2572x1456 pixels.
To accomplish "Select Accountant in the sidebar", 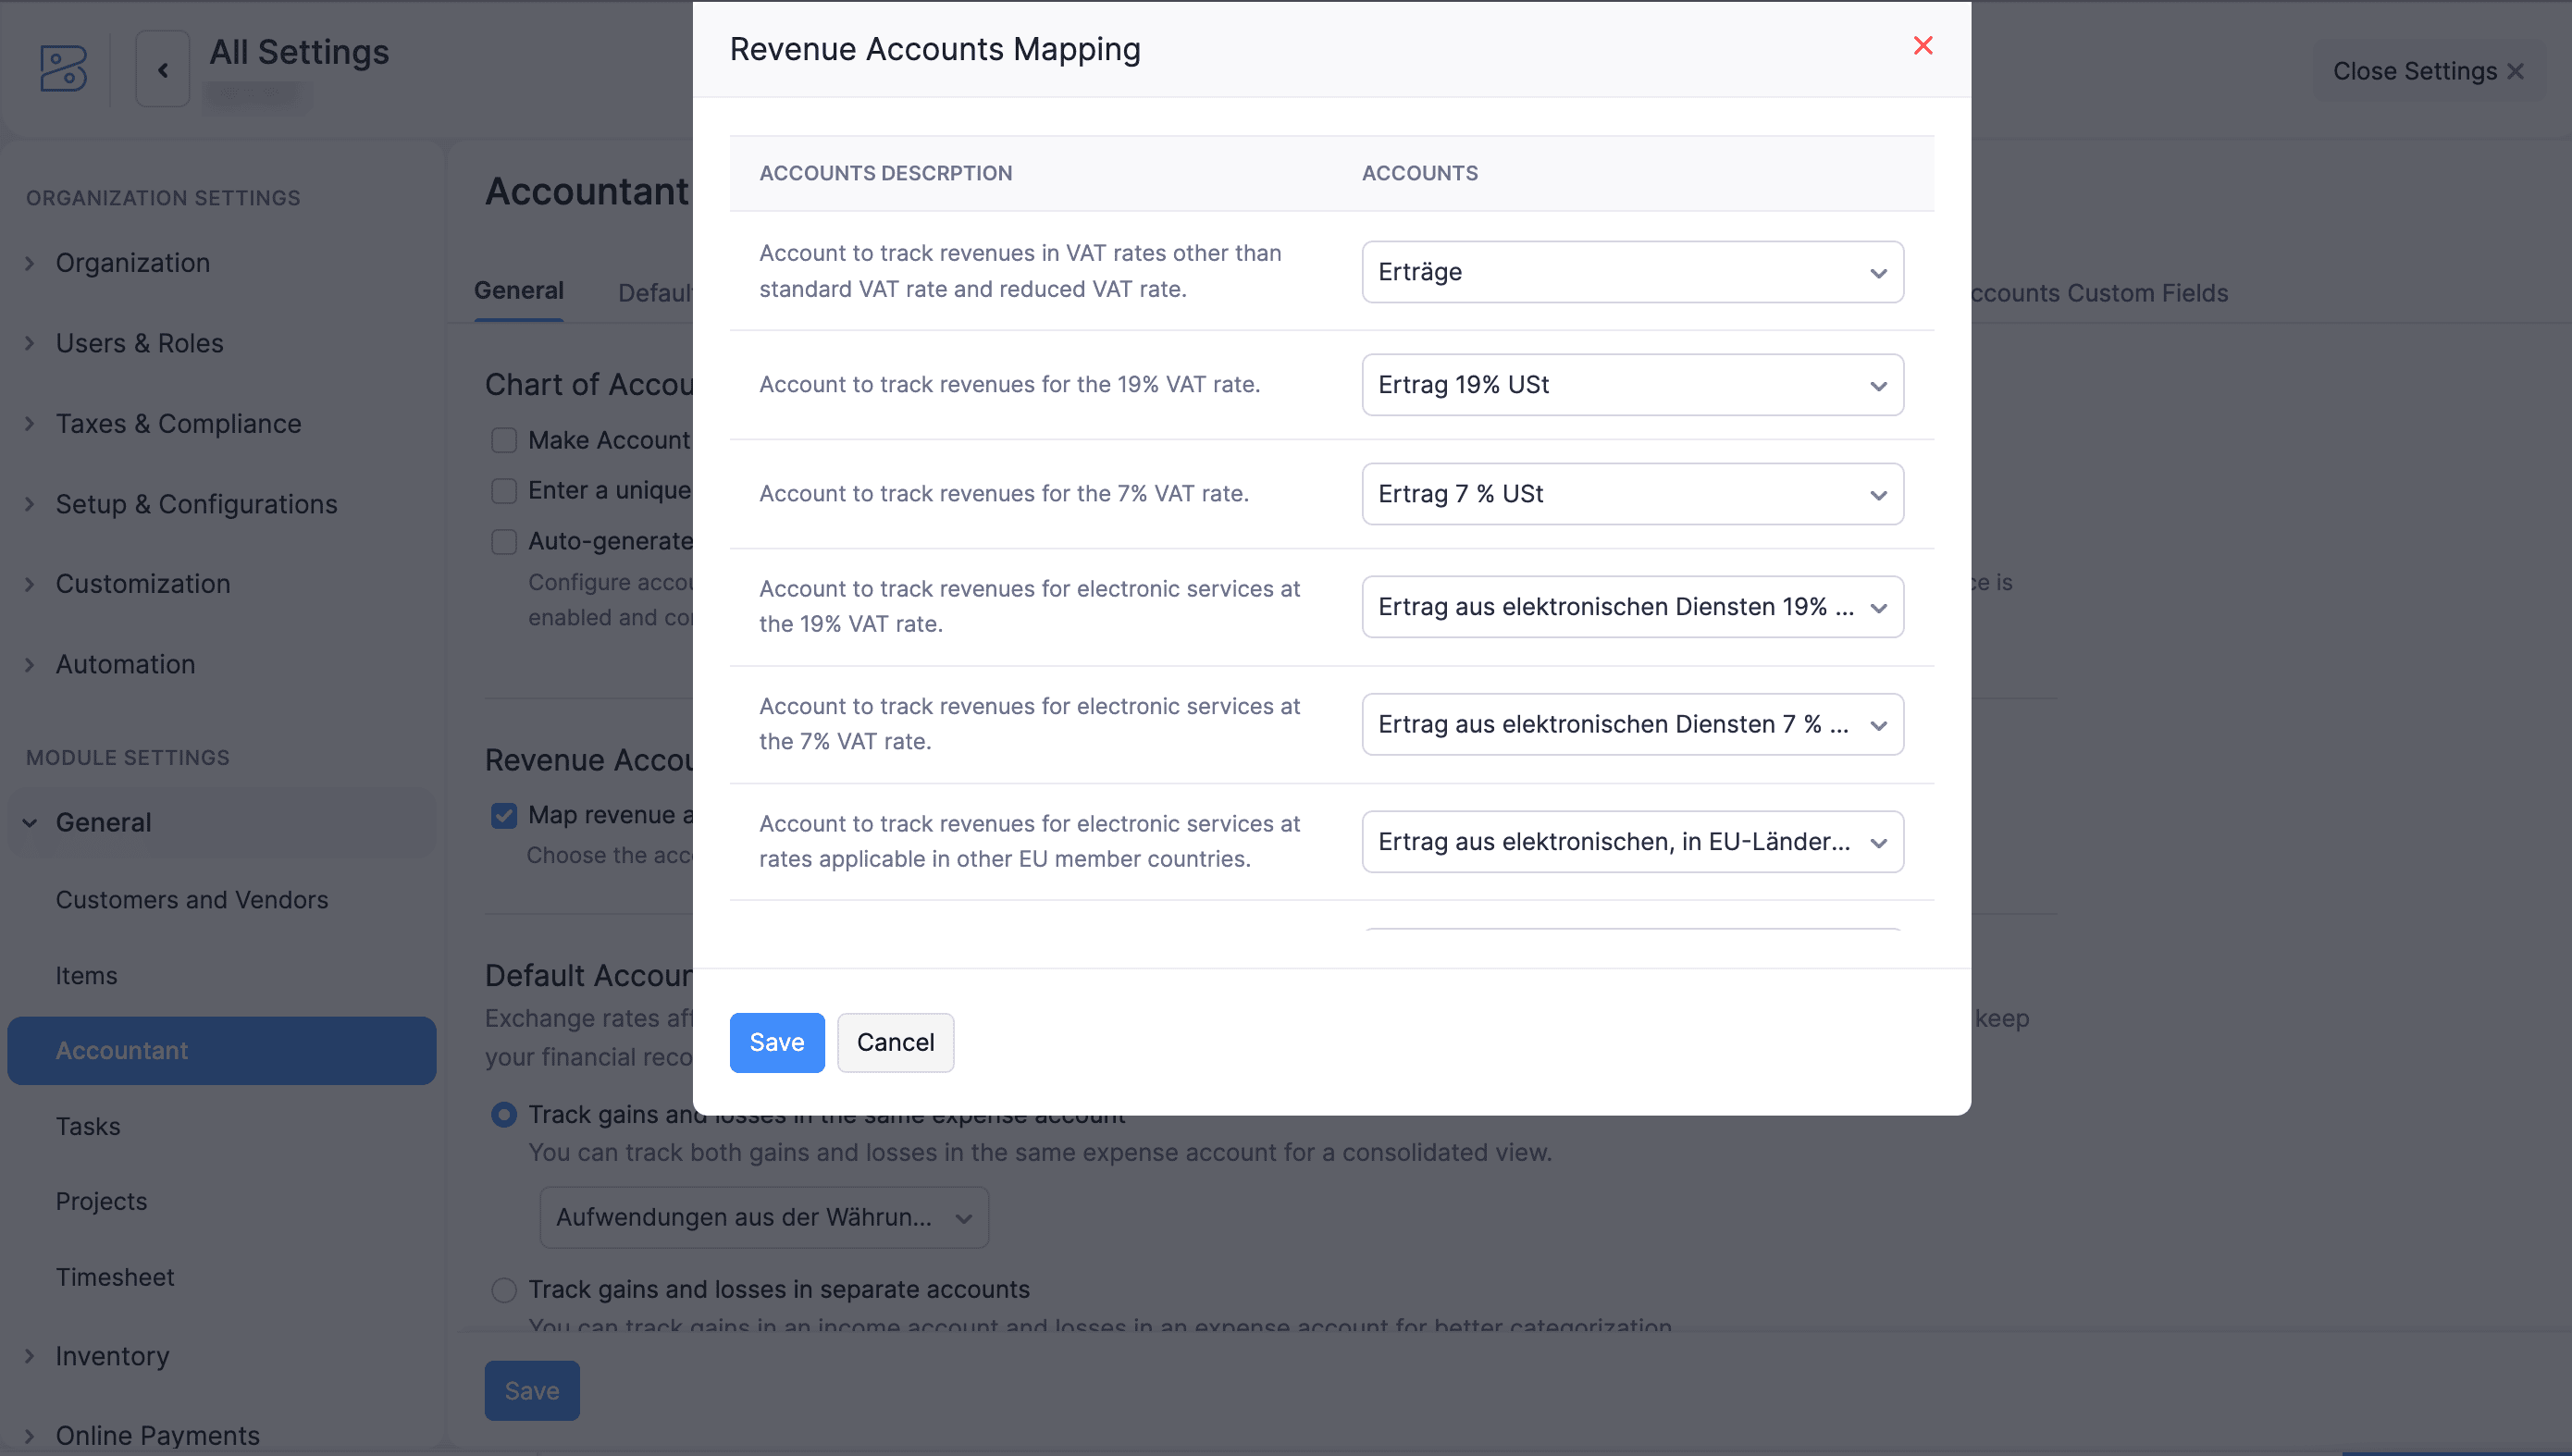I will 122,1050.
